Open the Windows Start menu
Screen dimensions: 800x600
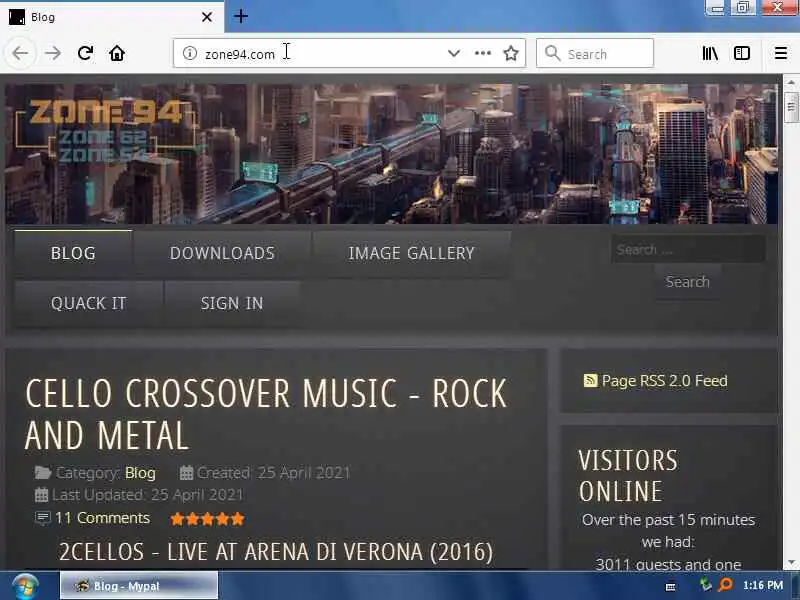25,586
